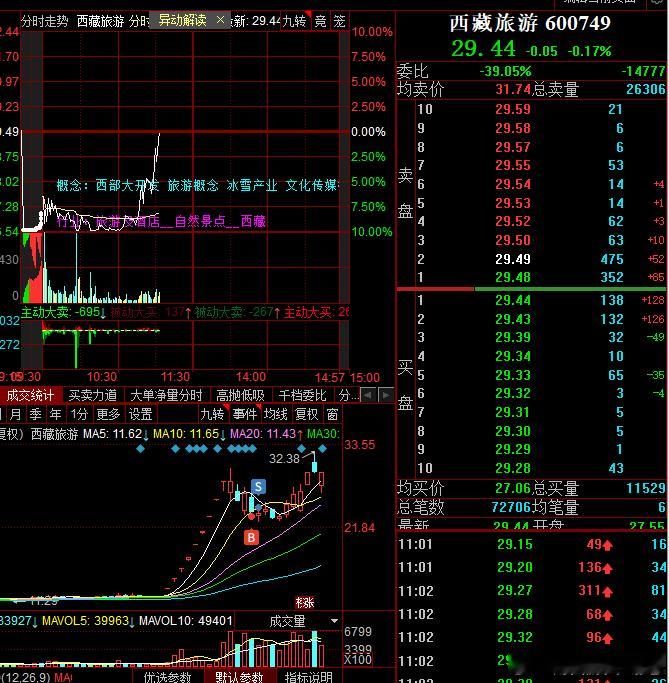Viewport: 669px width, 683px height.
Task: Switch to the 买卖力道 tab
Action: tap(93, 395)
